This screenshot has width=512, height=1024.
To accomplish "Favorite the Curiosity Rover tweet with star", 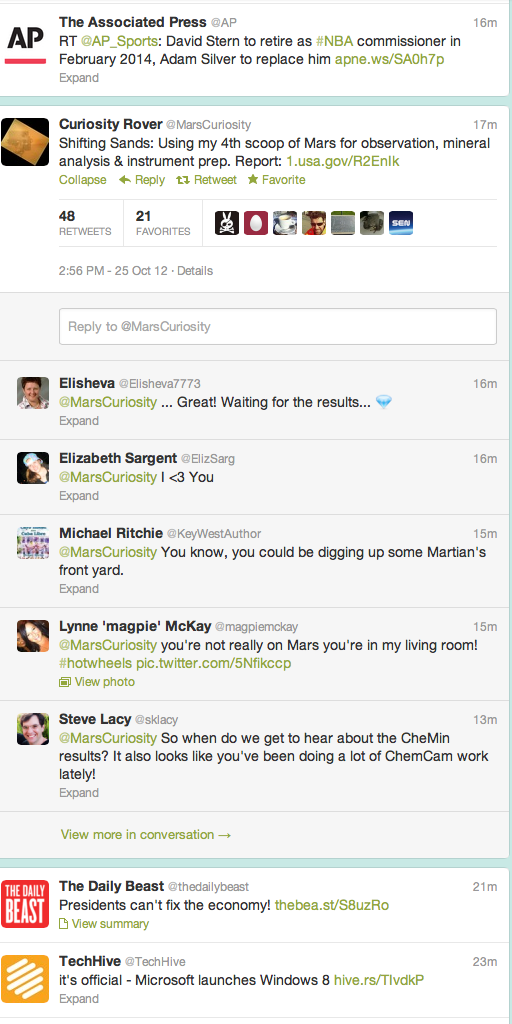I will 276,180.
